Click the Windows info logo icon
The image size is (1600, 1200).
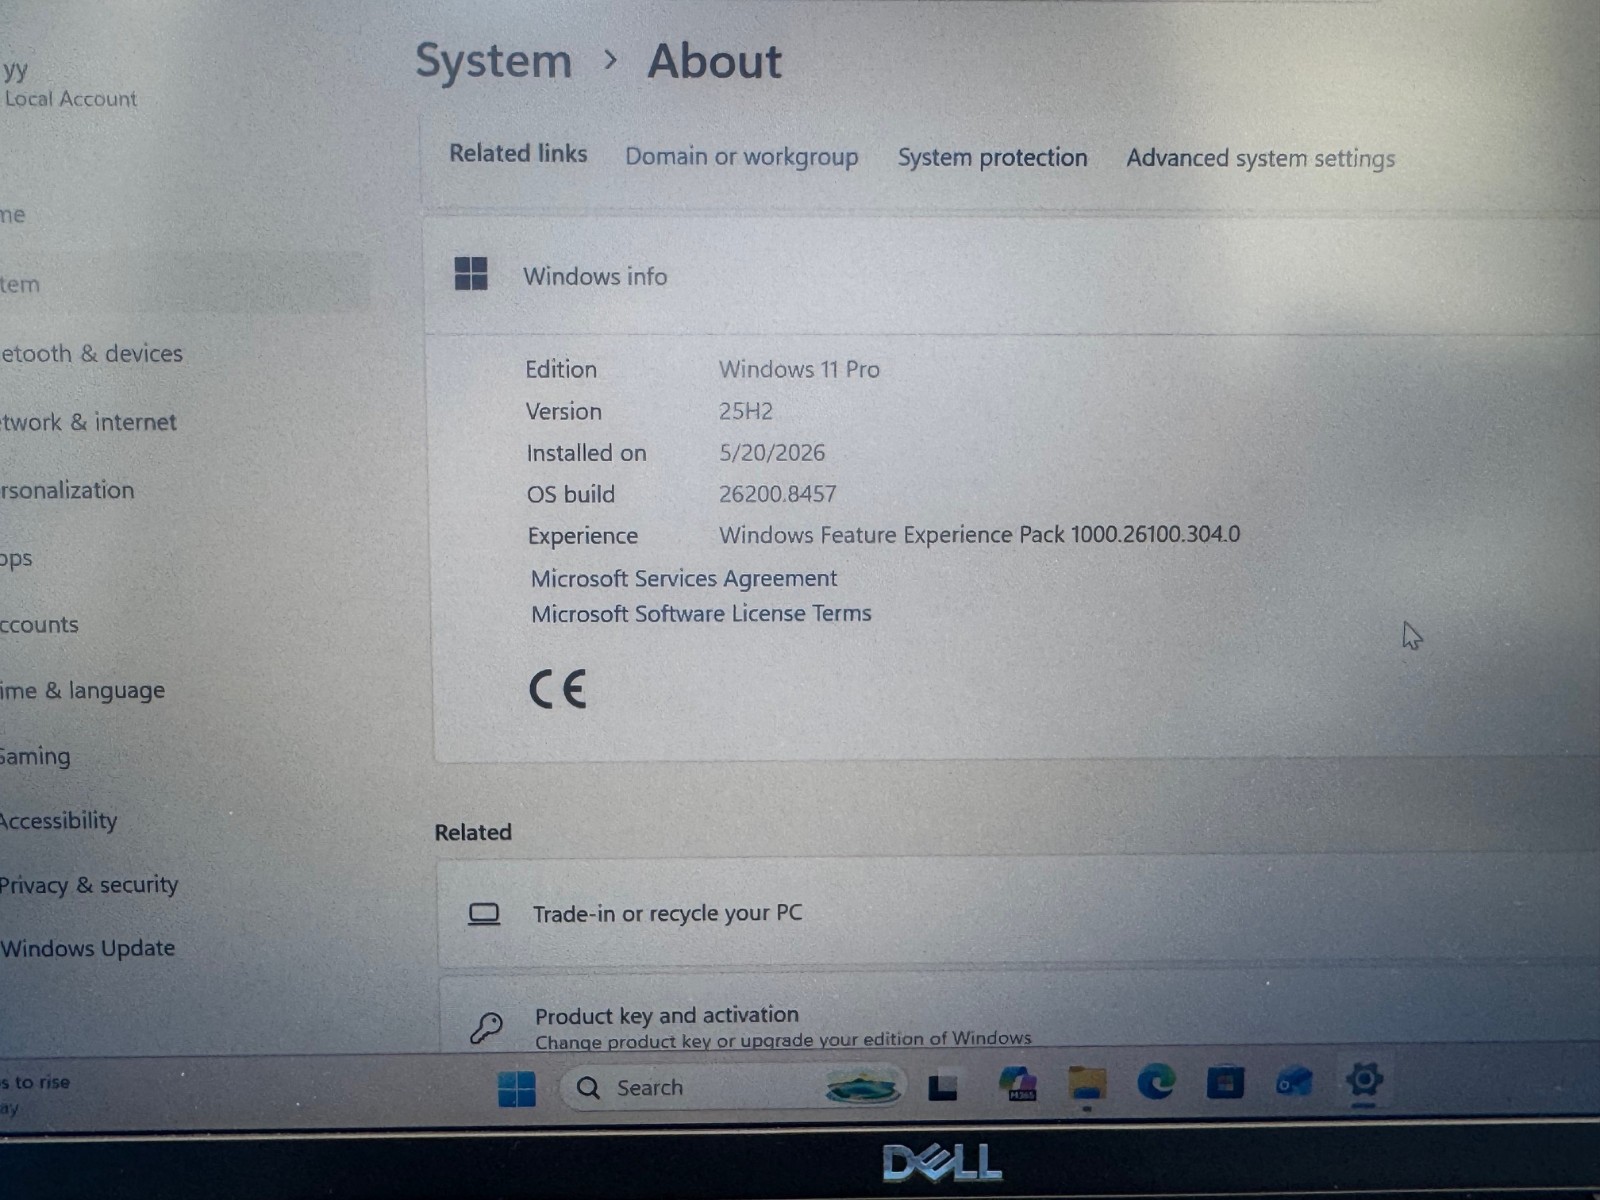pyautogui.click(x=471, y=273)
